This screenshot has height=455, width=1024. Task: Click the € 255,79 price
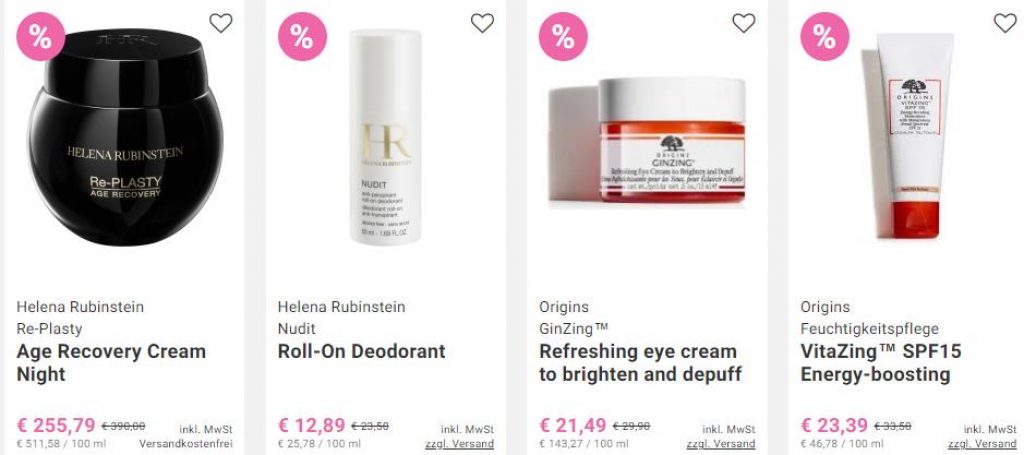pos(56,426)
